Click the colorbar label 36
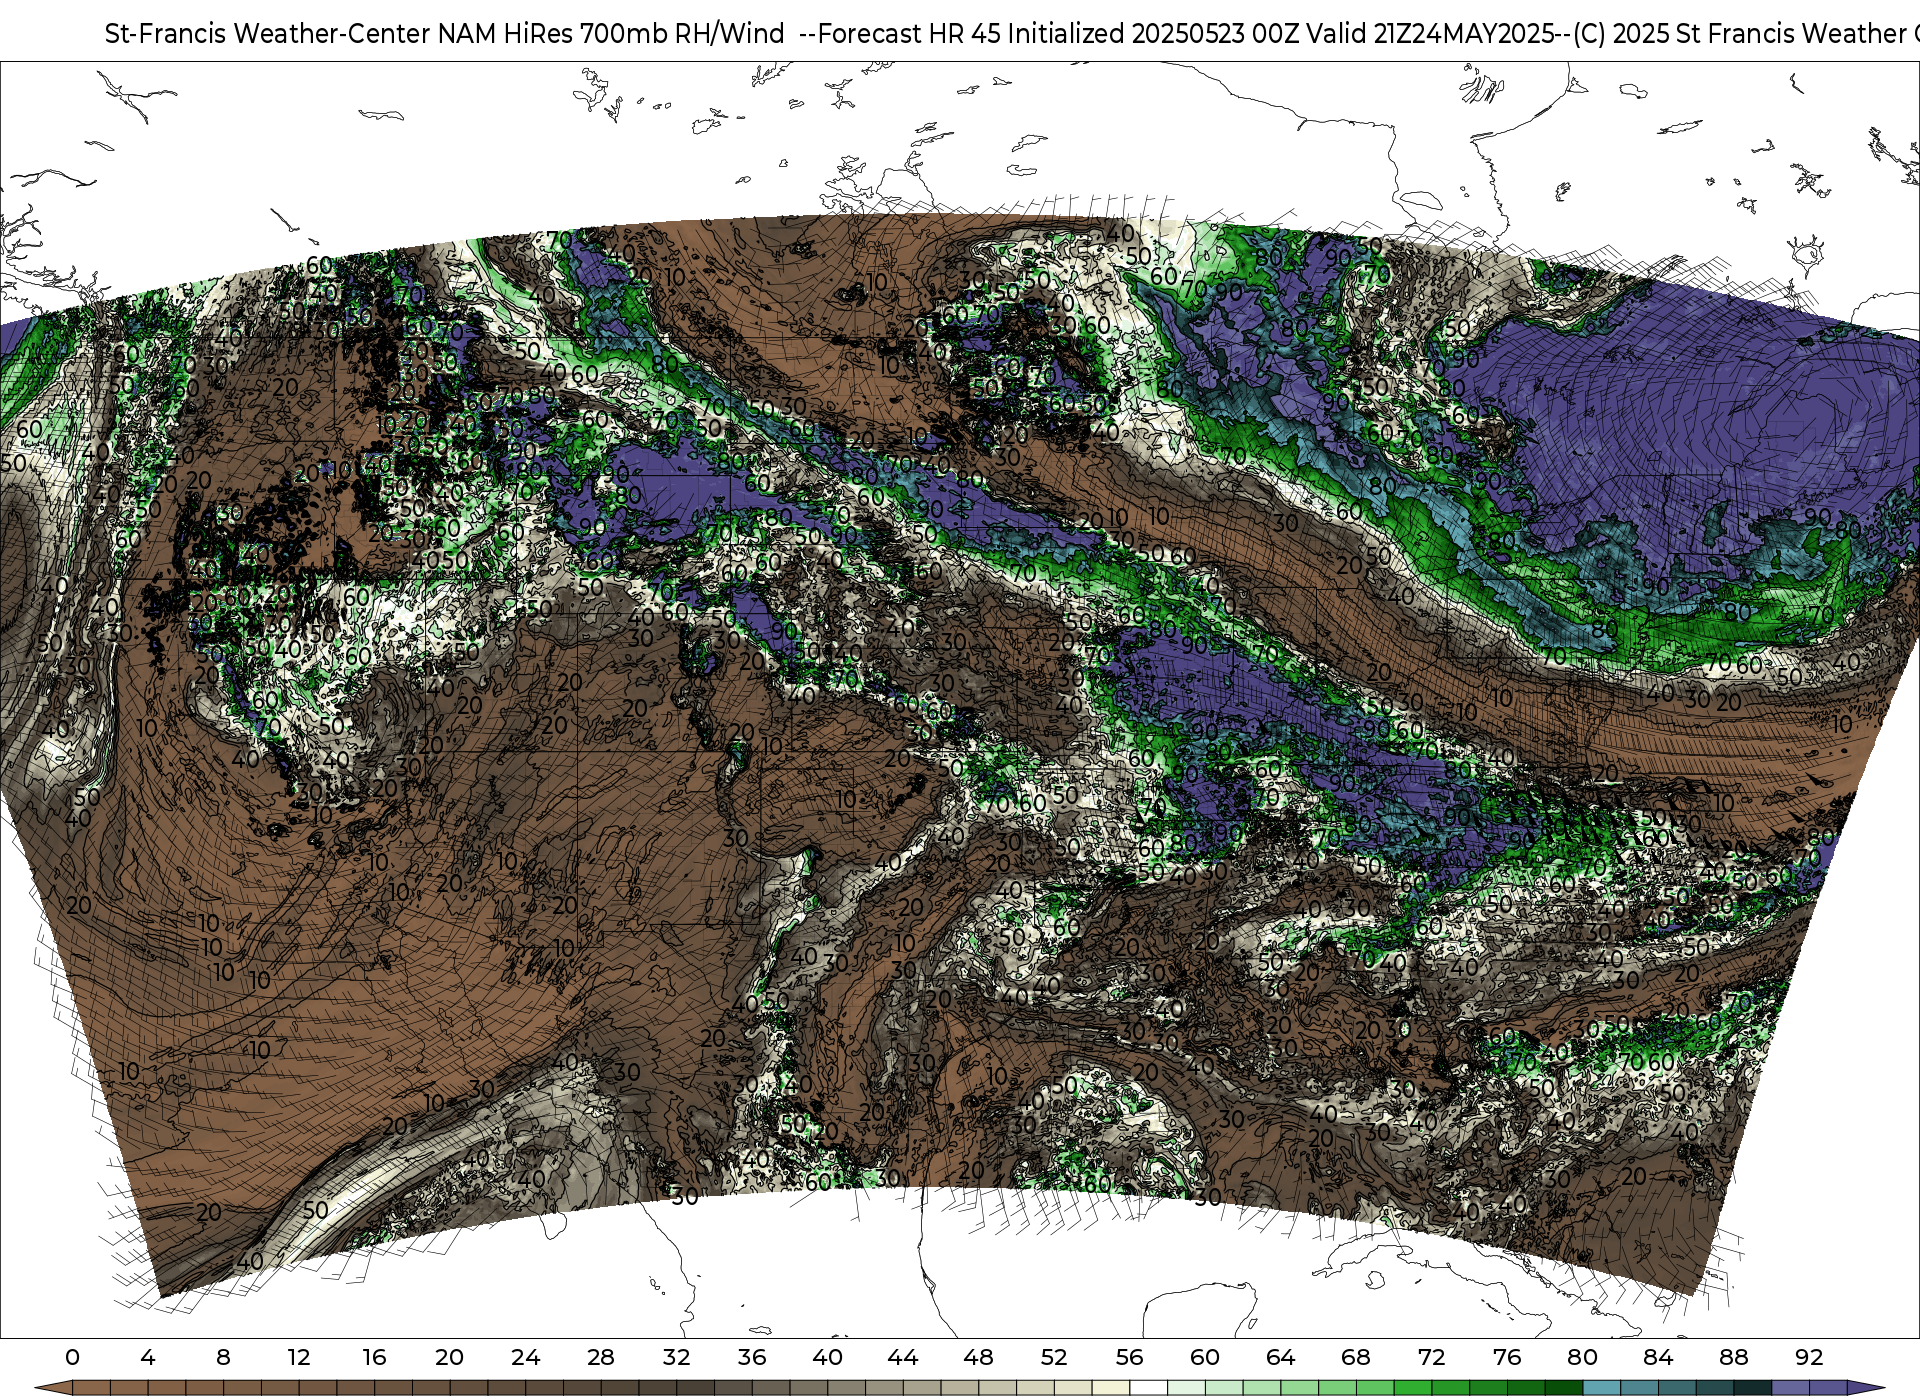Viewport: 1920px width, 1400px height. (752, 1357)
